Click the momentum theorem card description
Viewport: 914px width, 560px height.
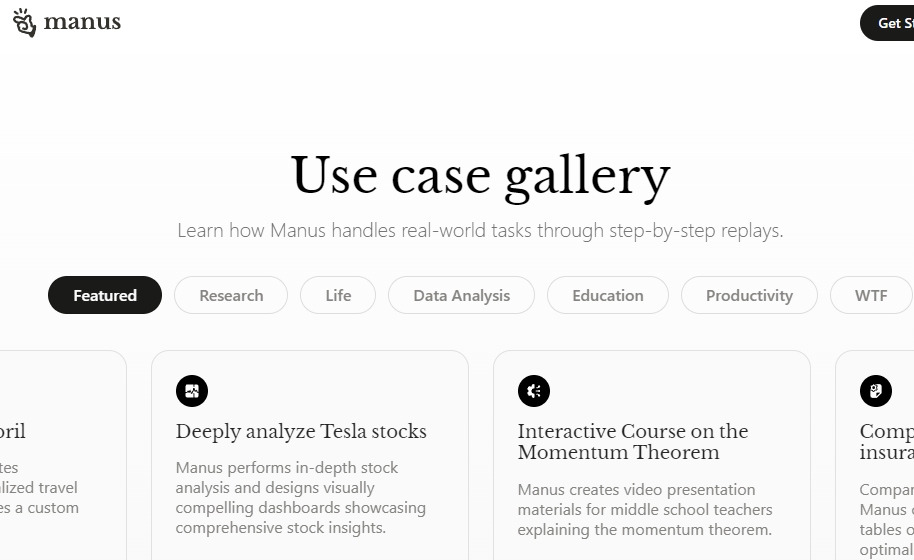645,509
